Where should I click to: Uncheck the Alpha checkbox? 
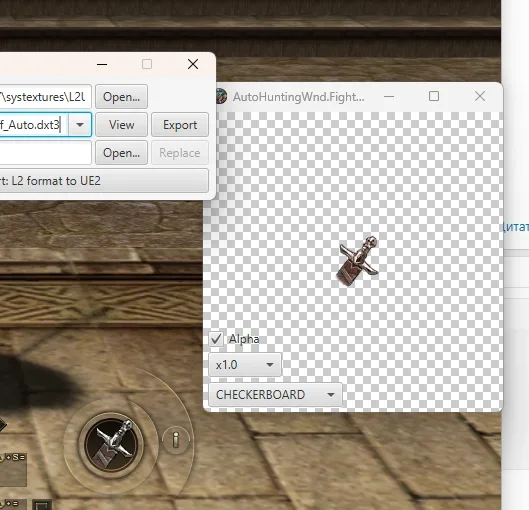[216, 339]
